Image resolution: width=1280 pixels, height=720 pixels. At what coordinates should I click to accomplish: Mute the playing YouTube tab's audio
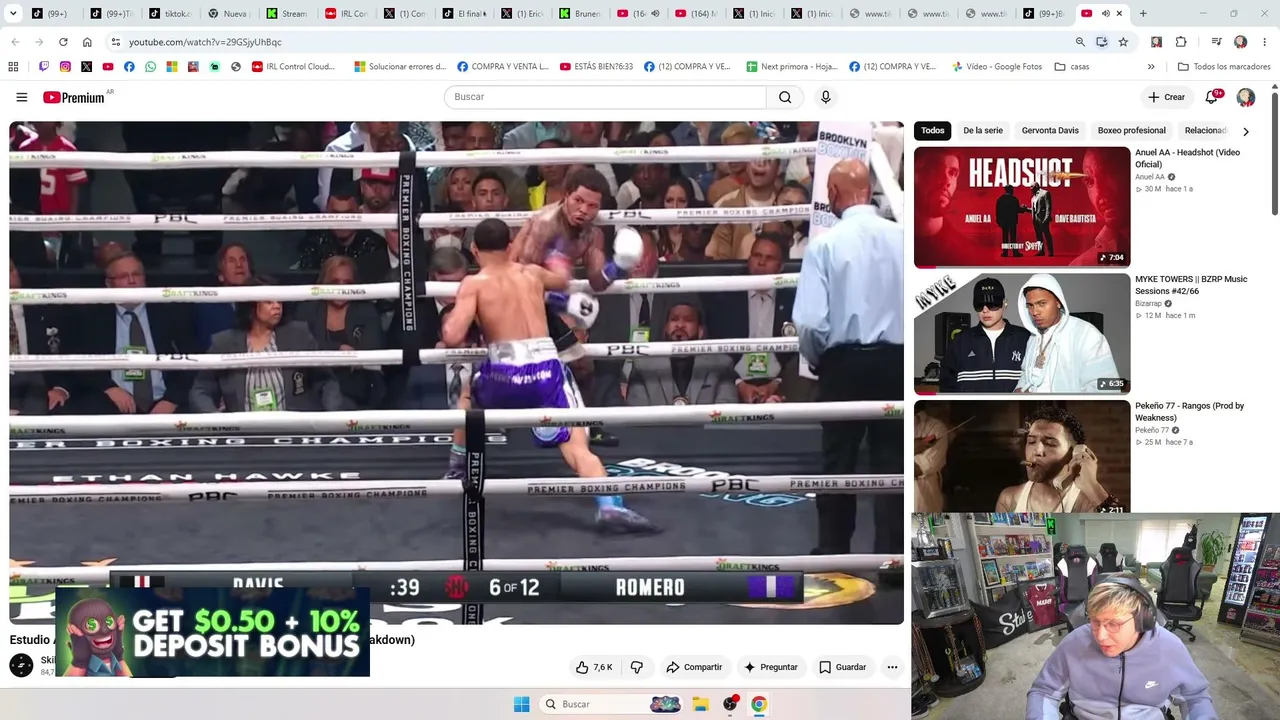tap(1106, 14)
